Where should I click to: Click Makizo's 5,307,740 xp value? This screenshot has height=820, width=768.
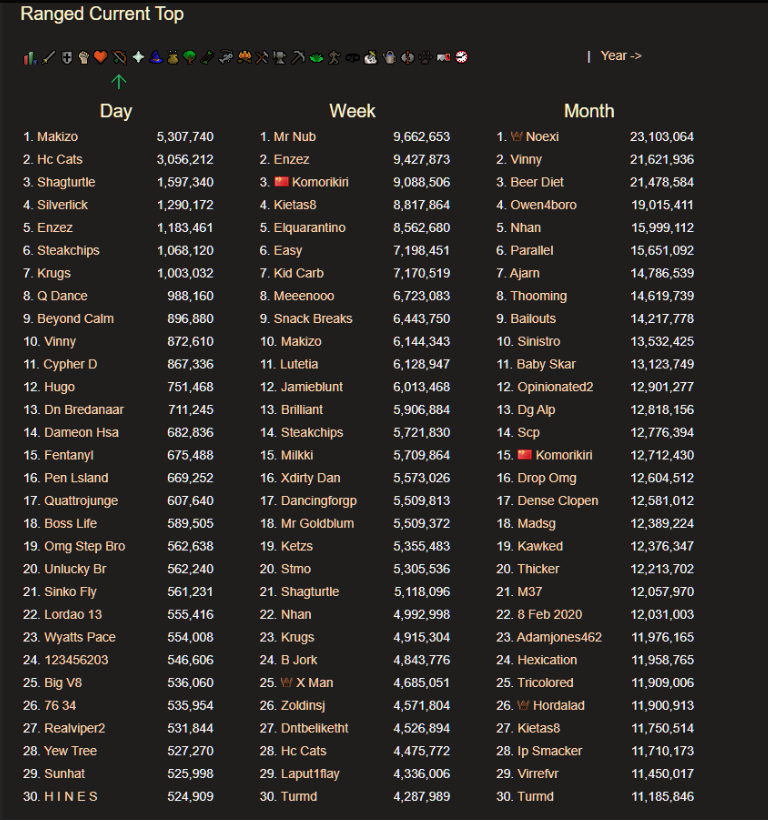point(185,136)
